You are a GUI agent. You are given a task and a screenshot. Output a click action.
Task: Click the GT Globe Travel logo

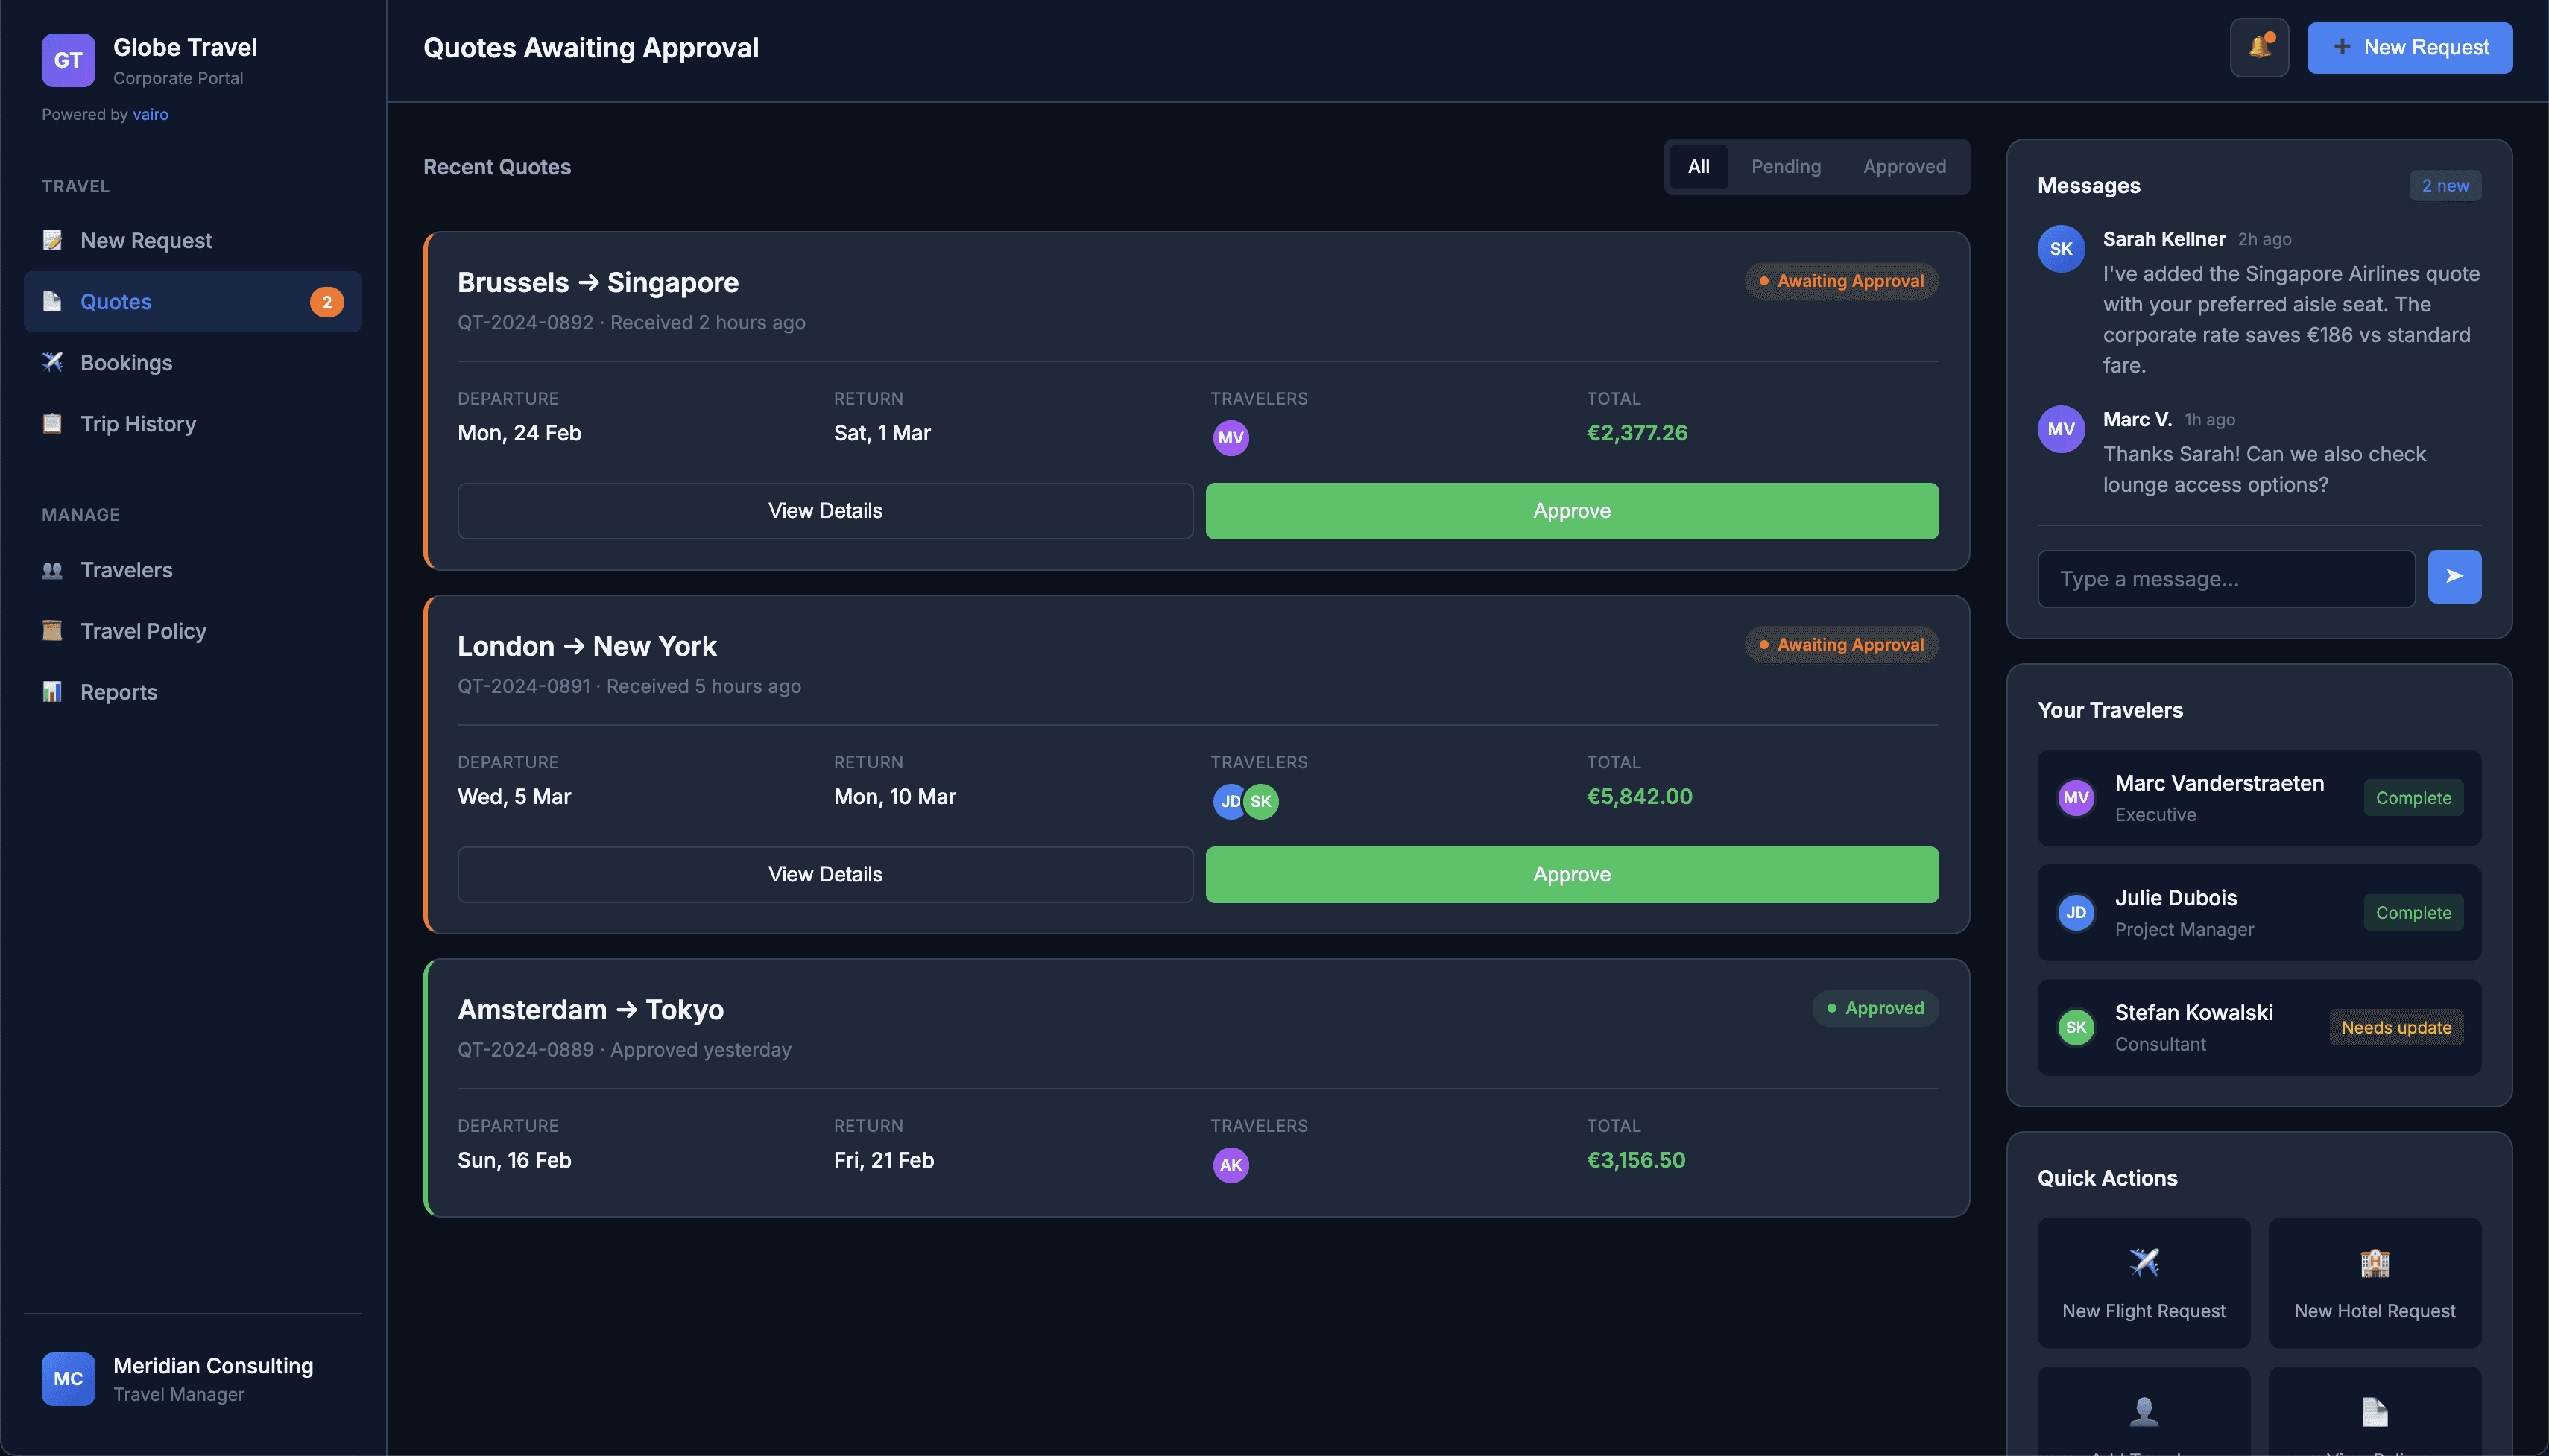point(68,60)
